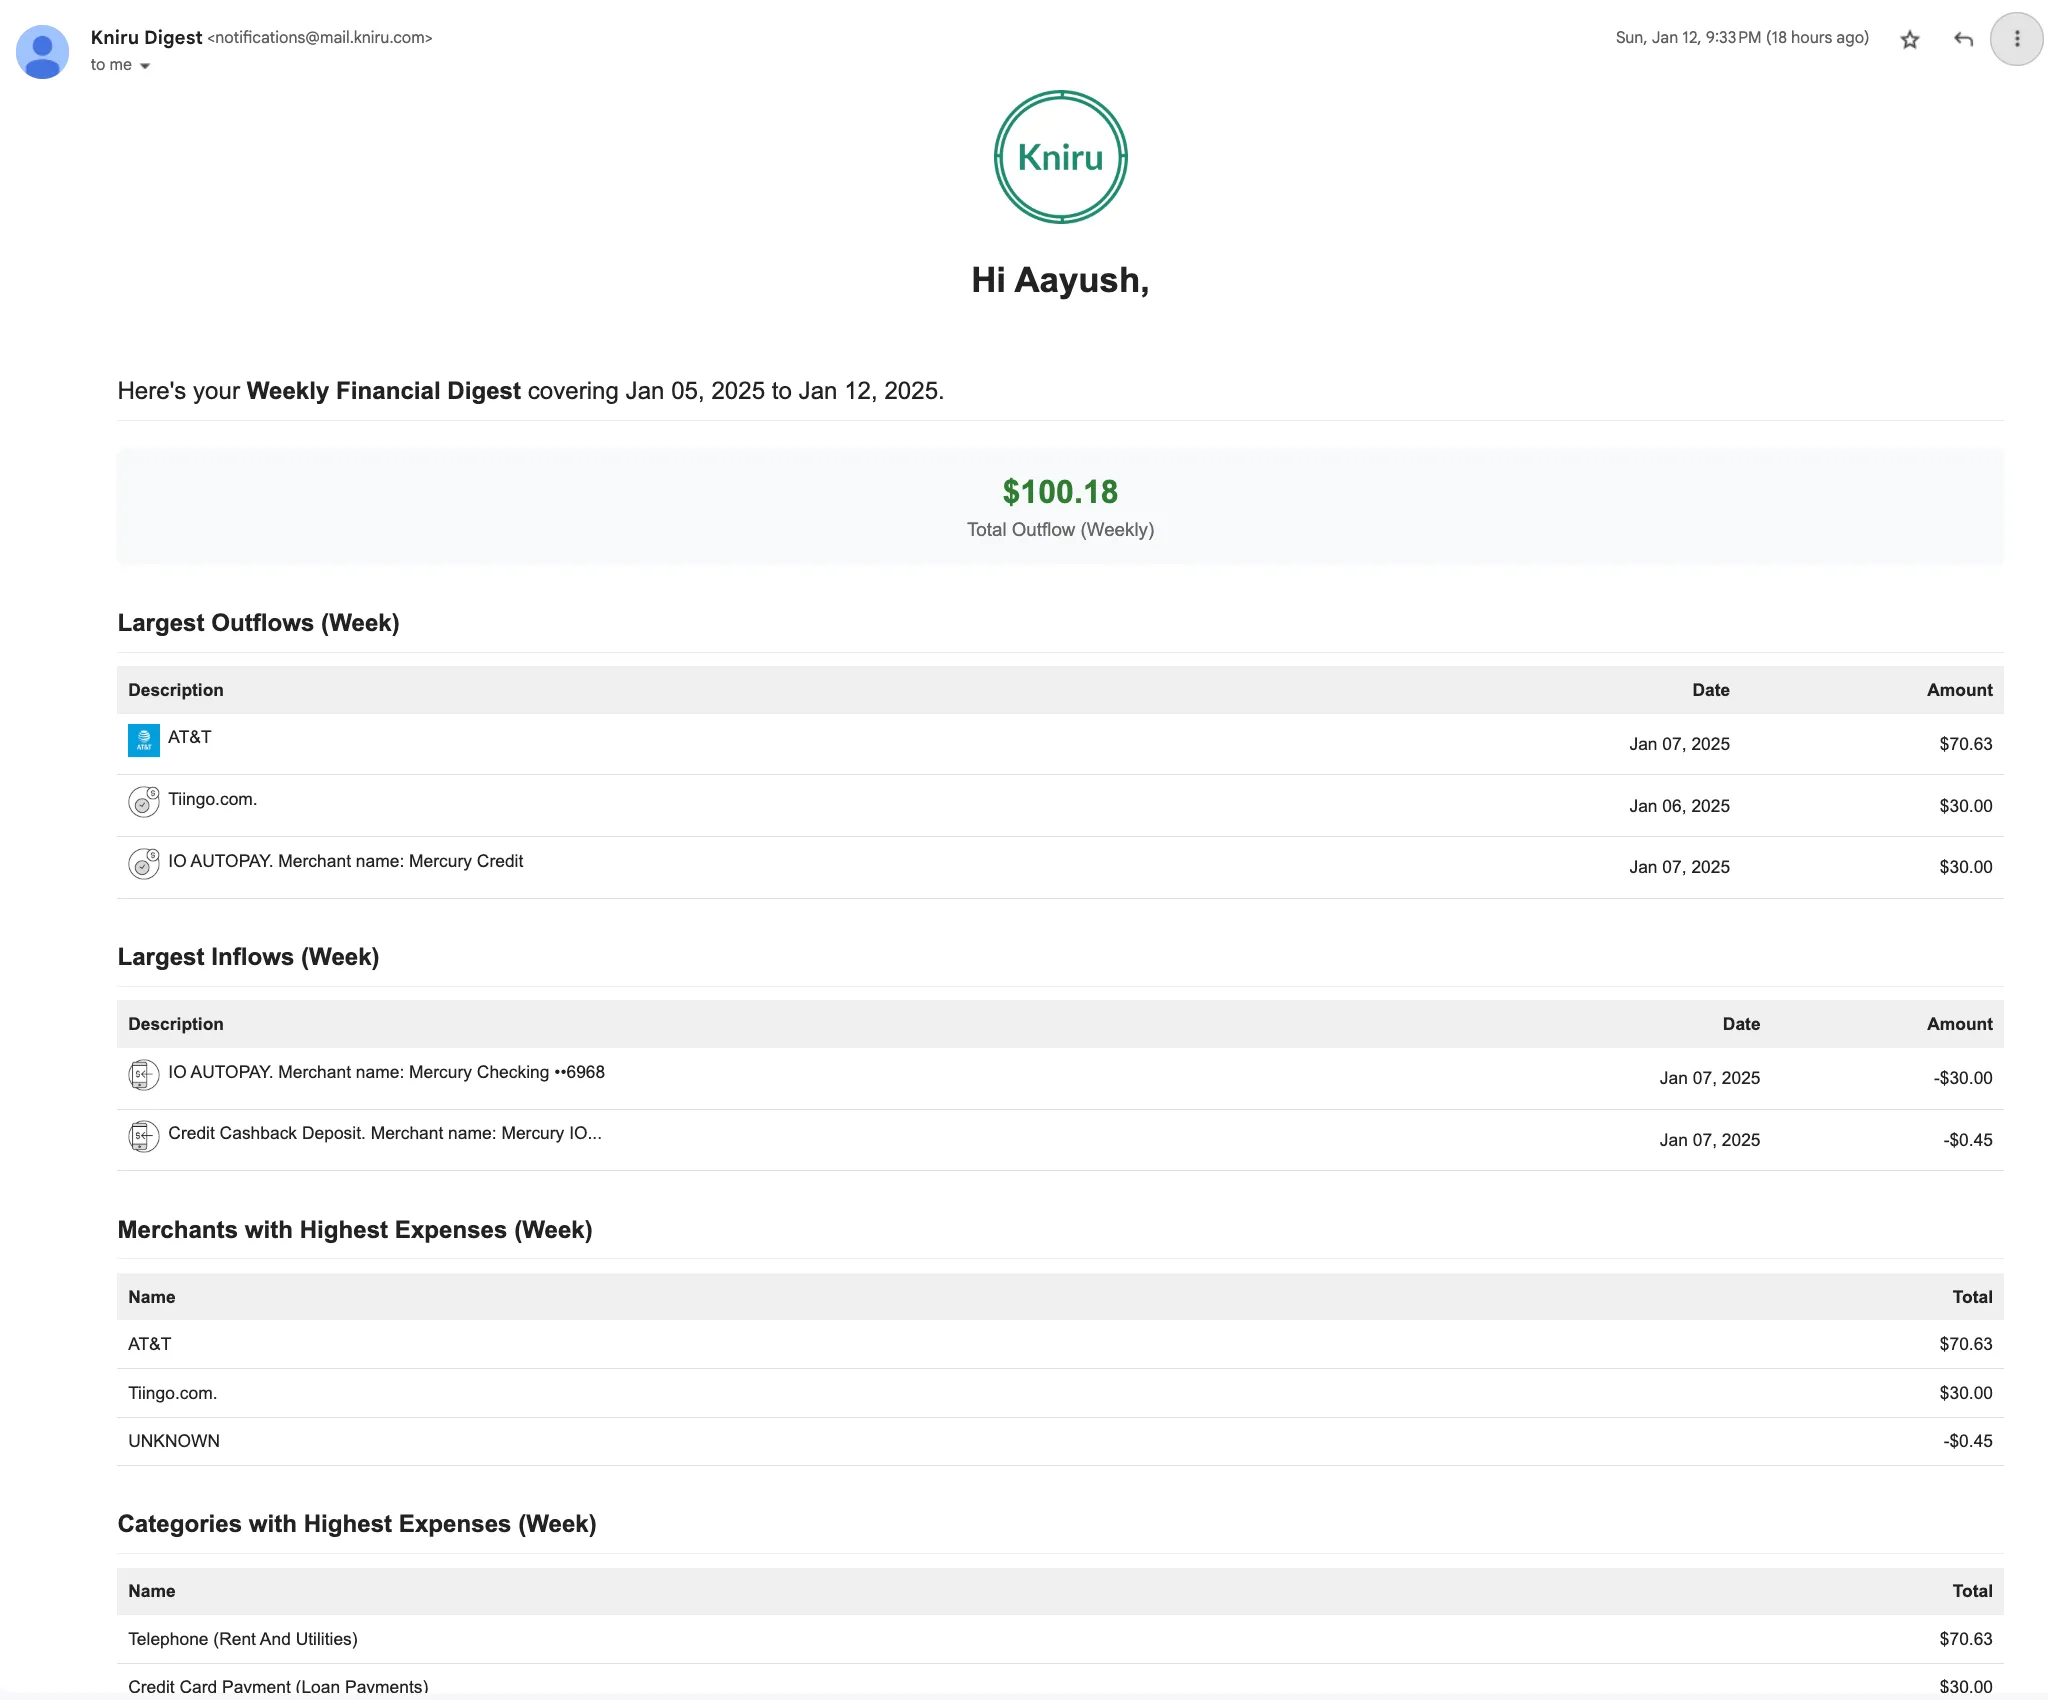Star this Kniru Digest email
This screenshot has width=2048, height=1700.
(1910, 40)
